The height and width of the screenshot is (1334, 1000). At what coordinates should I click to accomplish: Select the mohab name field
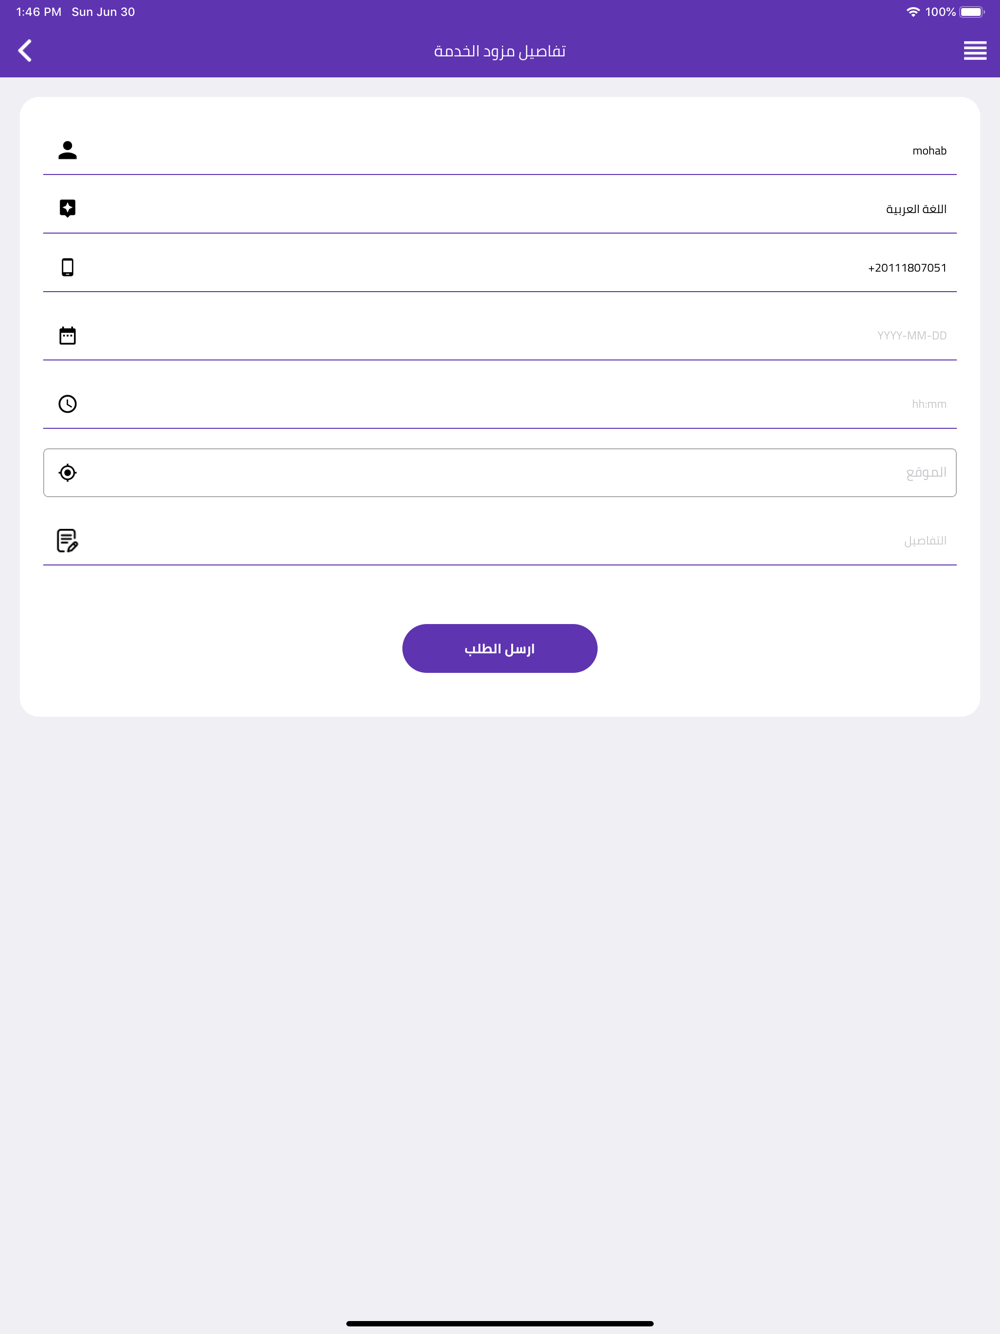[x=500, y=151]
